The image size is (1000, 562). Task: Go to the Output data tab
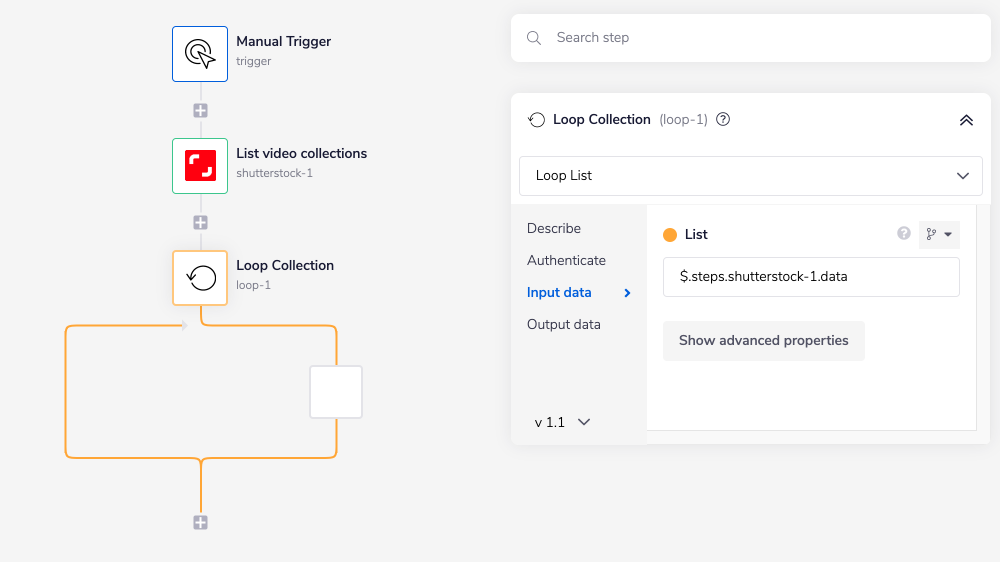(x=564, y=324)
